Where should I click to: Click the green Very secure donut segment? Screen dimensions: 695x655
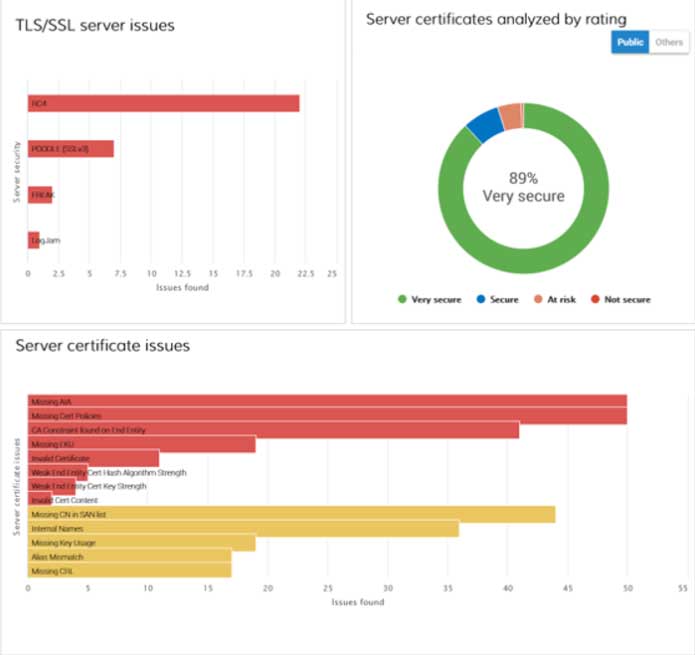point(523,261)
